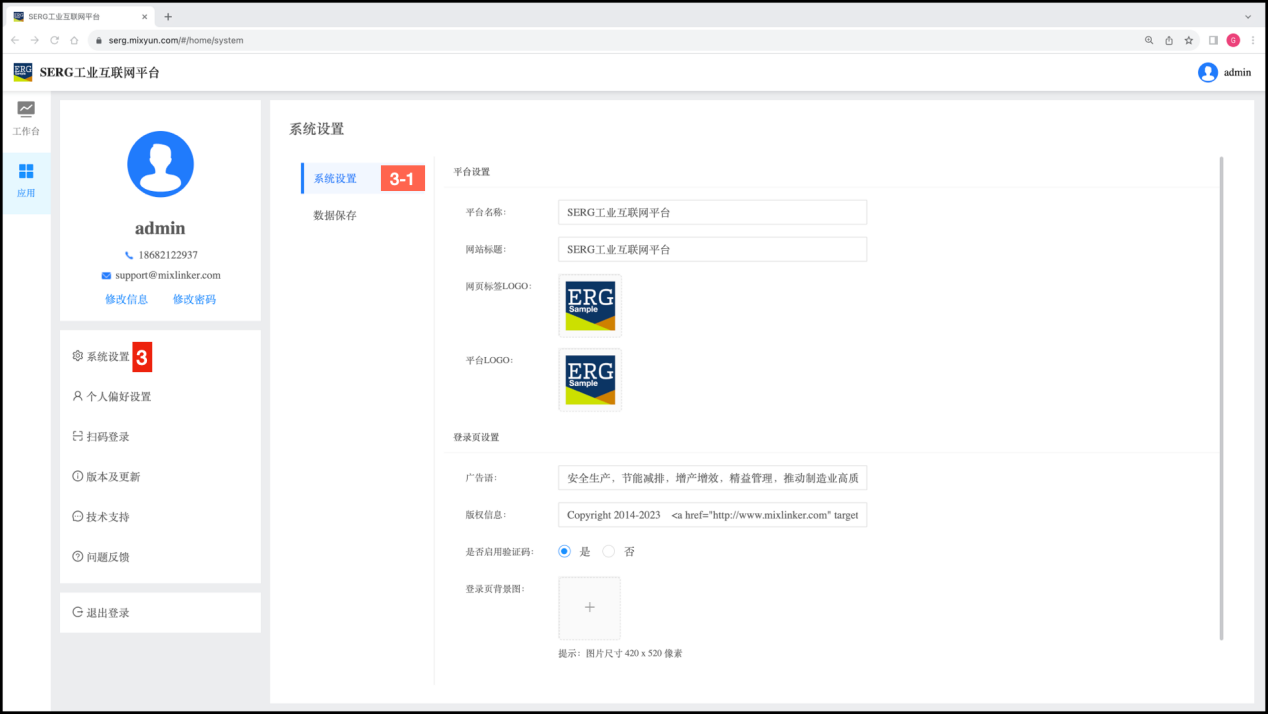Open new browser tab with plus icon
The width and height of the screenshot is (1268, 714).
click(x=168, y=16)
